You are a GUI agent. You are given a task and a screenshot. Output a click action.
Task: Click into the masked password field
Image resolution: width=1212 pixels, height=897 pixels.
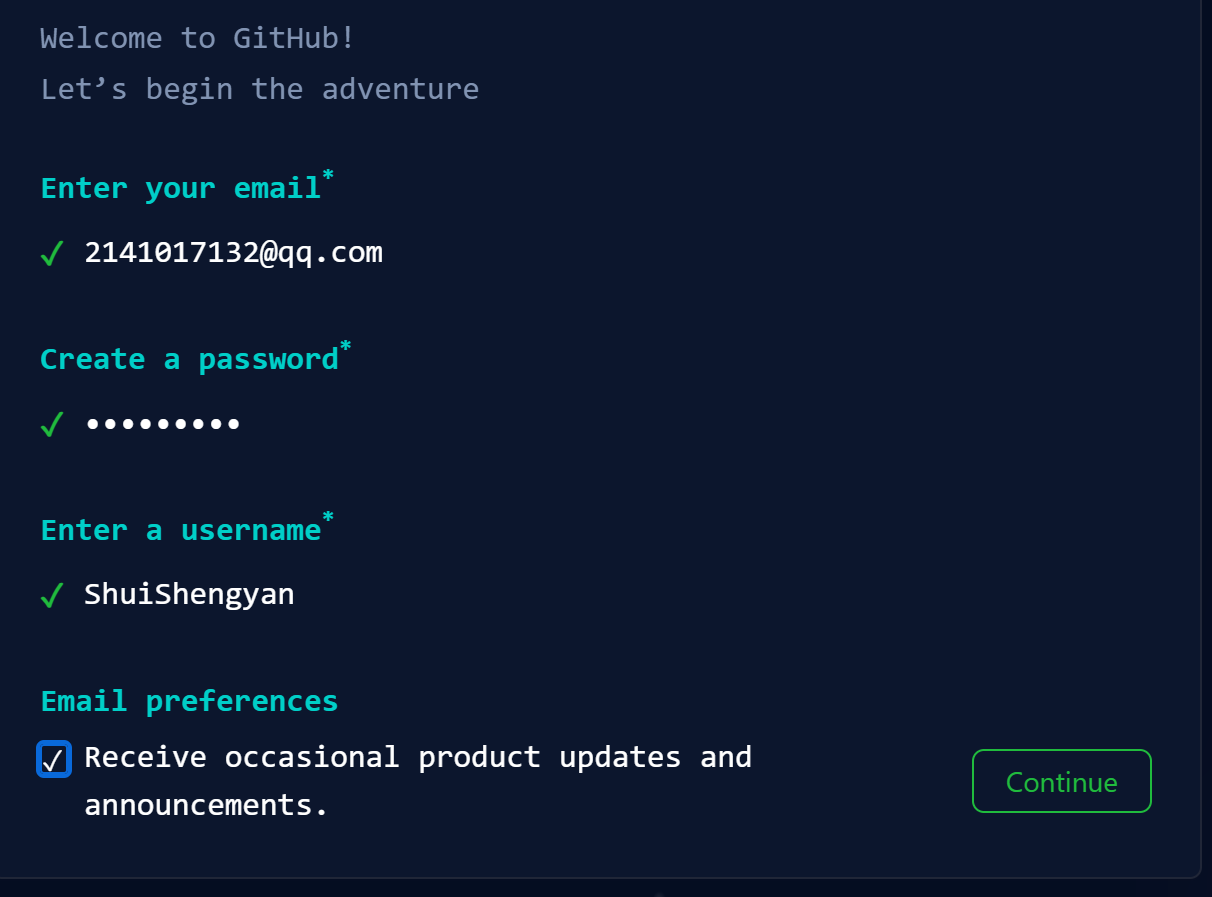pos(163,424)
